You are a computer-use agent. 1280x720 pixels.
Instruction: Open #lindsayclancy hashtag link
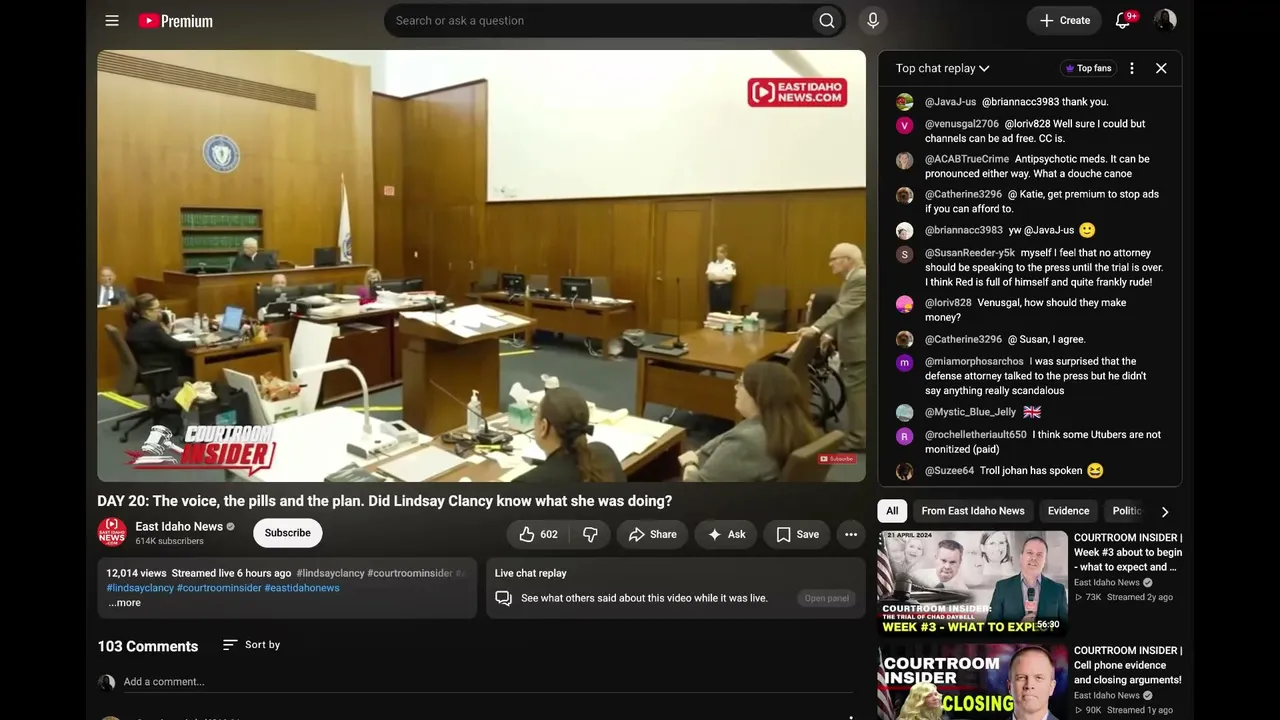(x=140, y=588)
